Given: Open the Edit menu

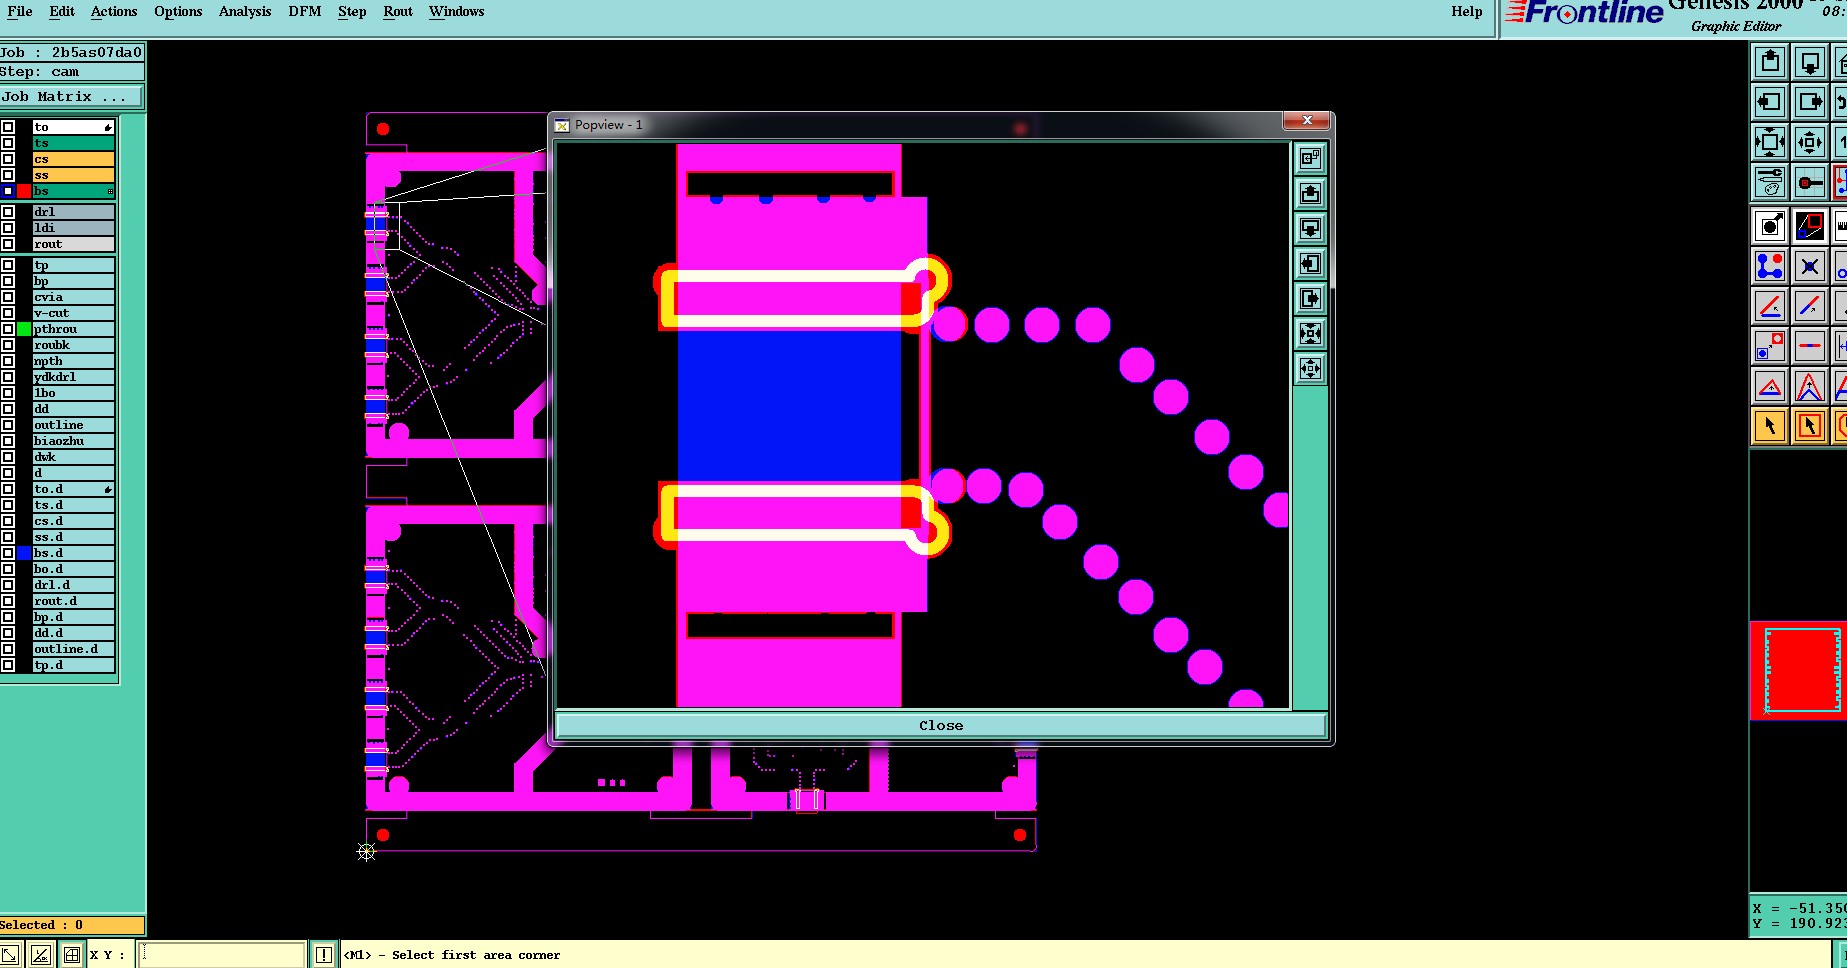Looking at the screenshot, I should [x=62, y=12].
